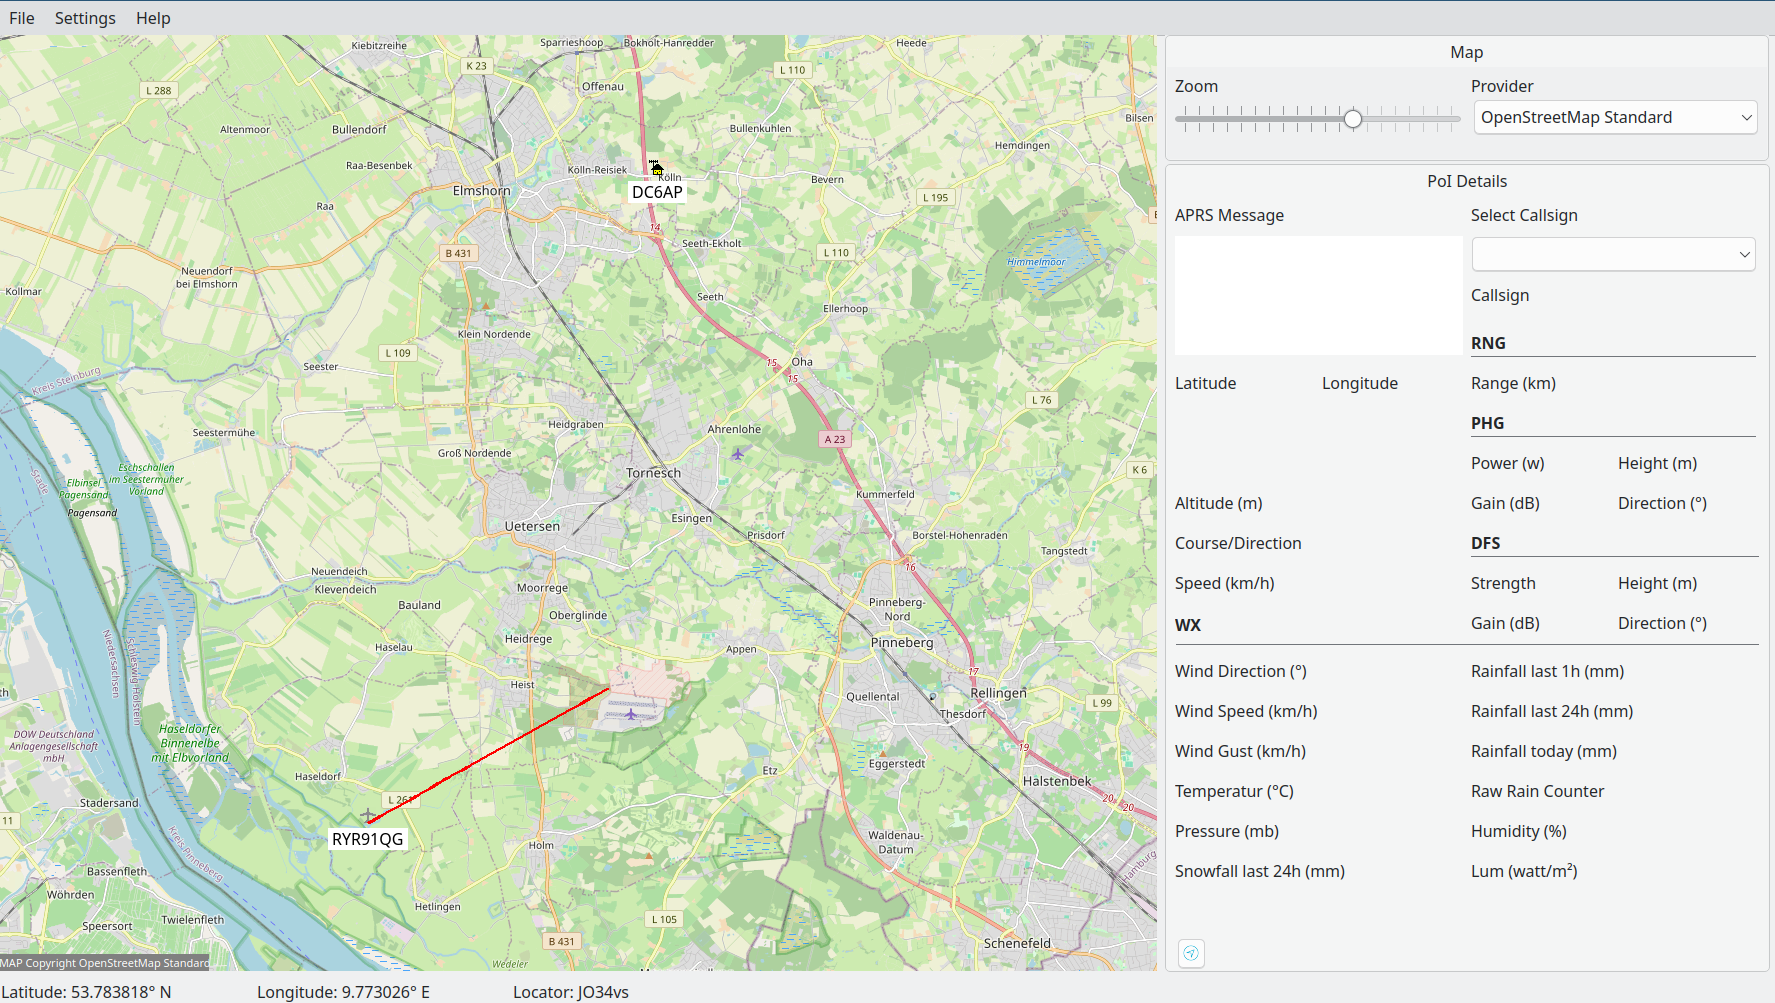This screenshot has width=1775, height=1003.
Task: Open the Help menu
Action: tap(153, 18)
